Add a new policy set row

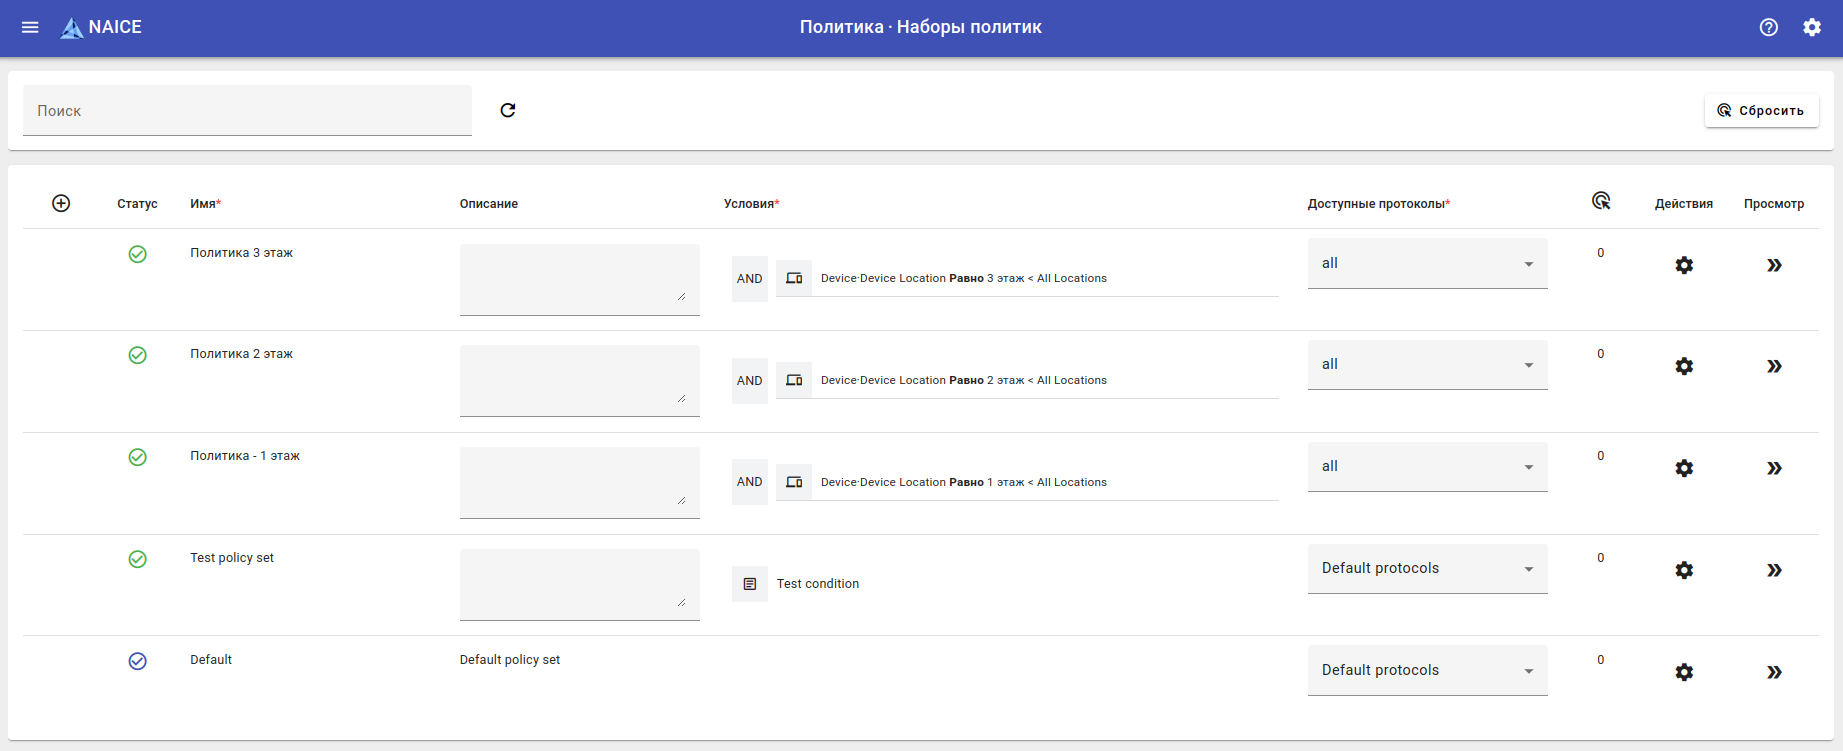click(61, 203)
